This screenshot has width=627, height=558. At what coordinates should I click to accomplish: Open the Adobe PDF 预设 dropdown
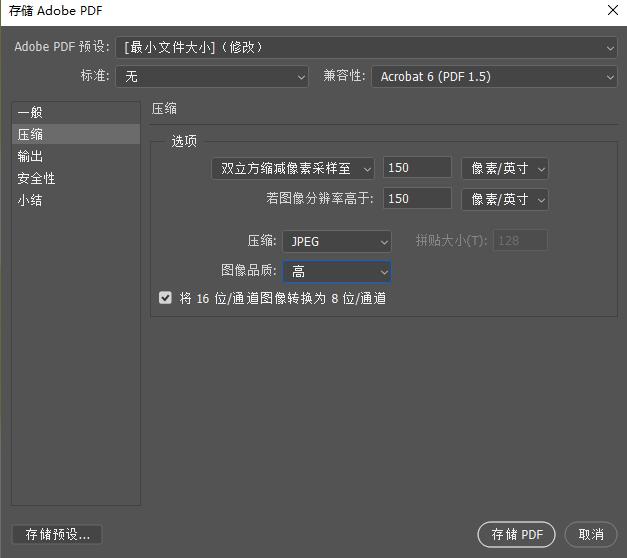coord(366,47)
